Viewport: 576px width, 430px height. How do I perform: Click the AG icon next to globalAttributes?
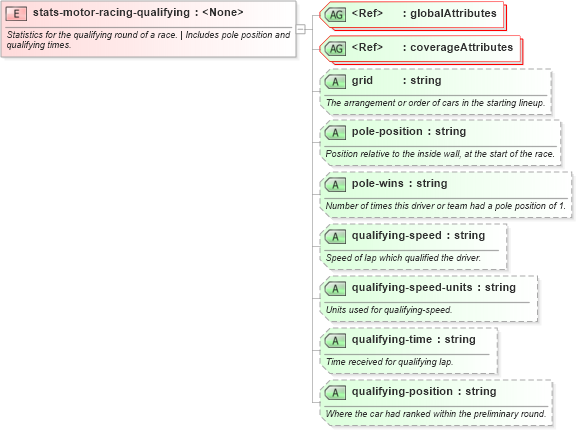(335, 15)
